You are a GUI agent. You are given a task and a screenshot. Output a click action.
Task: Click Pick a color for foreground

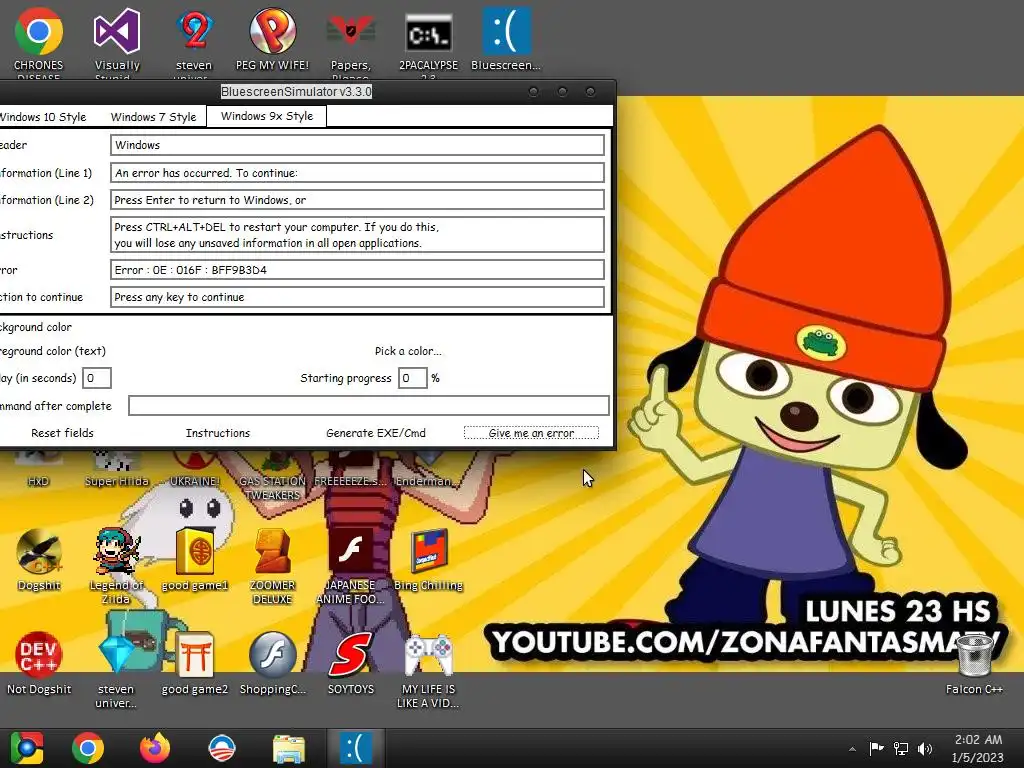(408, 351)
